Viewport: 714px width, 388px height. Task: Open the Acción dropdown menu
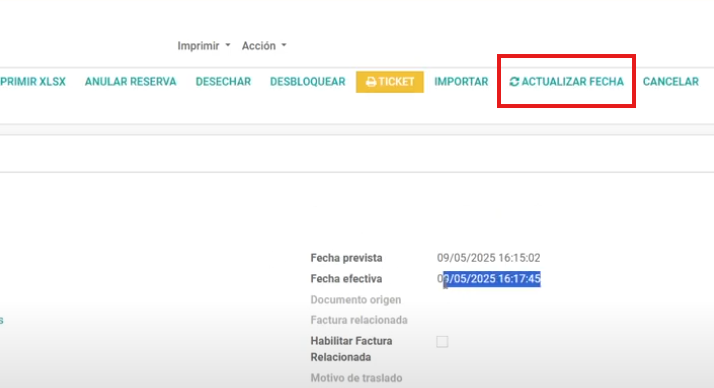pyautogui.click(x=264, y=46)
